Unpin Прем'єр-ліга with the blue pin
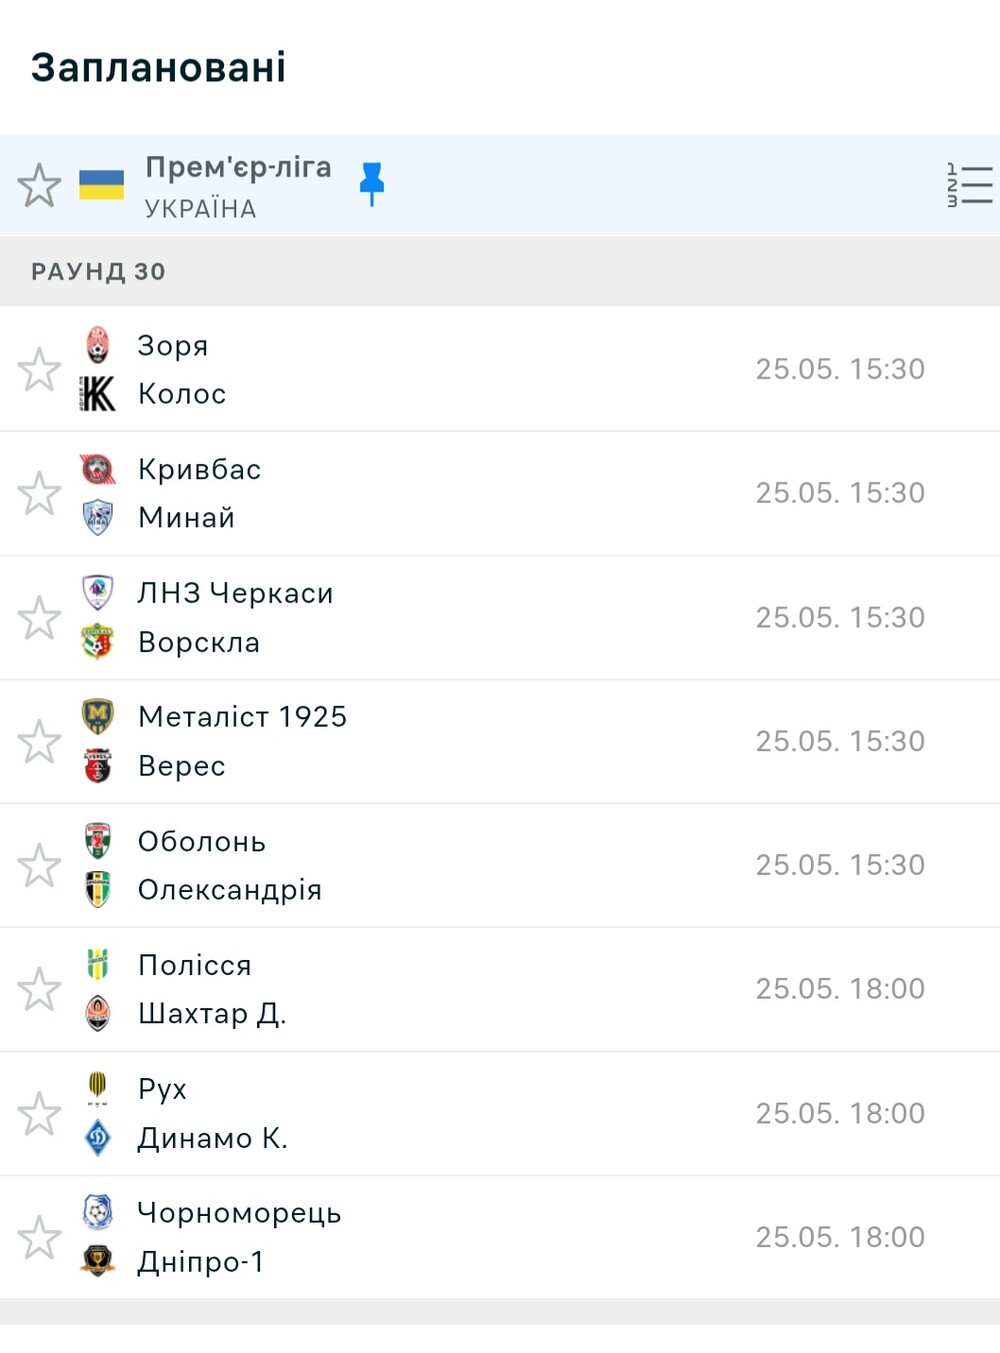 [x=372, y=184]
